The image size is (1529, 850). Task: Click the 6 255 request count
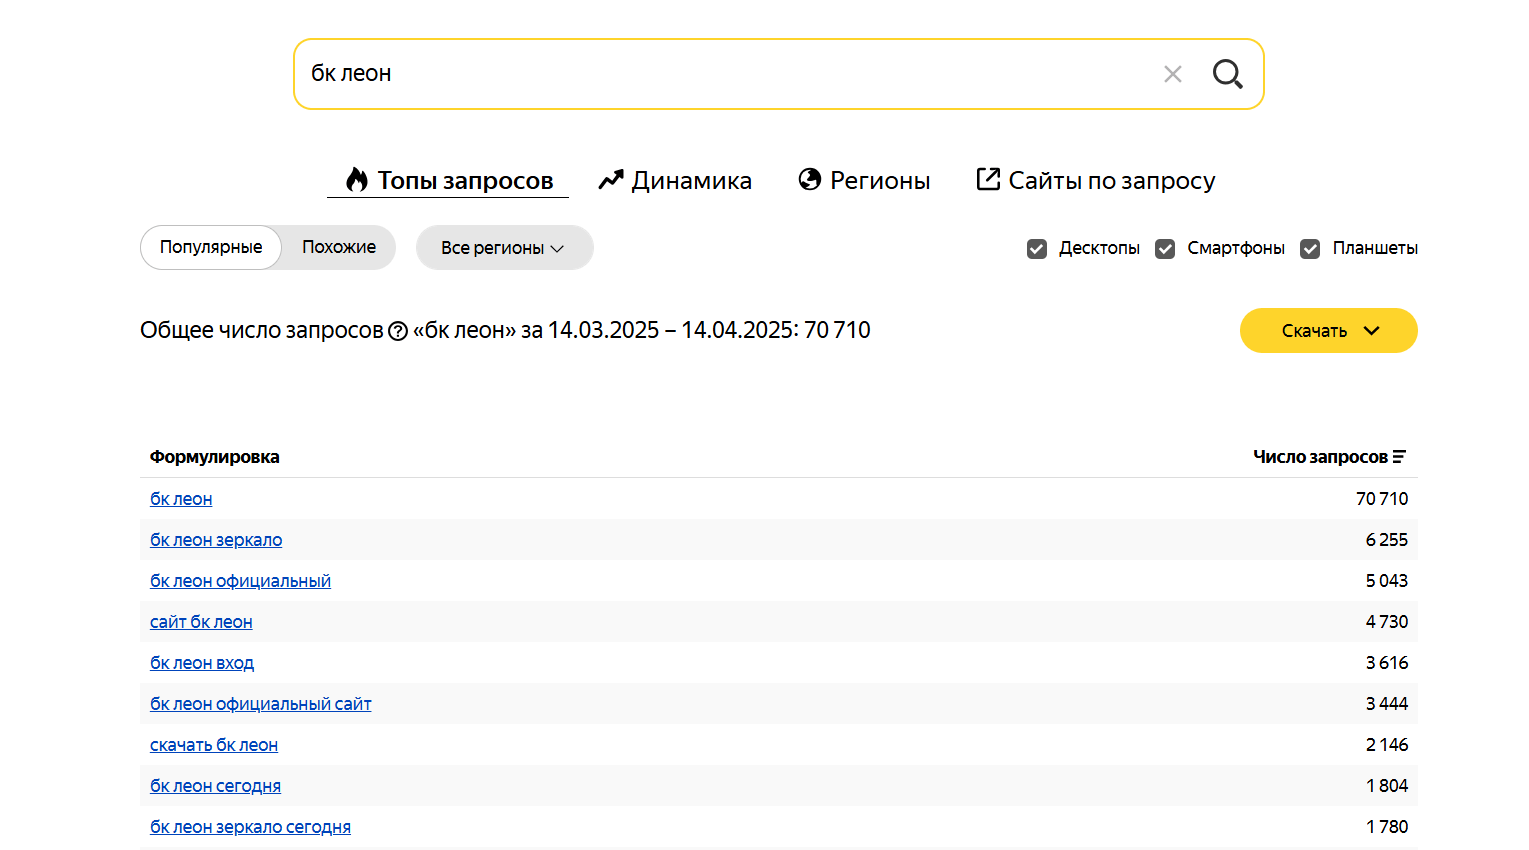coord(1387,540)
